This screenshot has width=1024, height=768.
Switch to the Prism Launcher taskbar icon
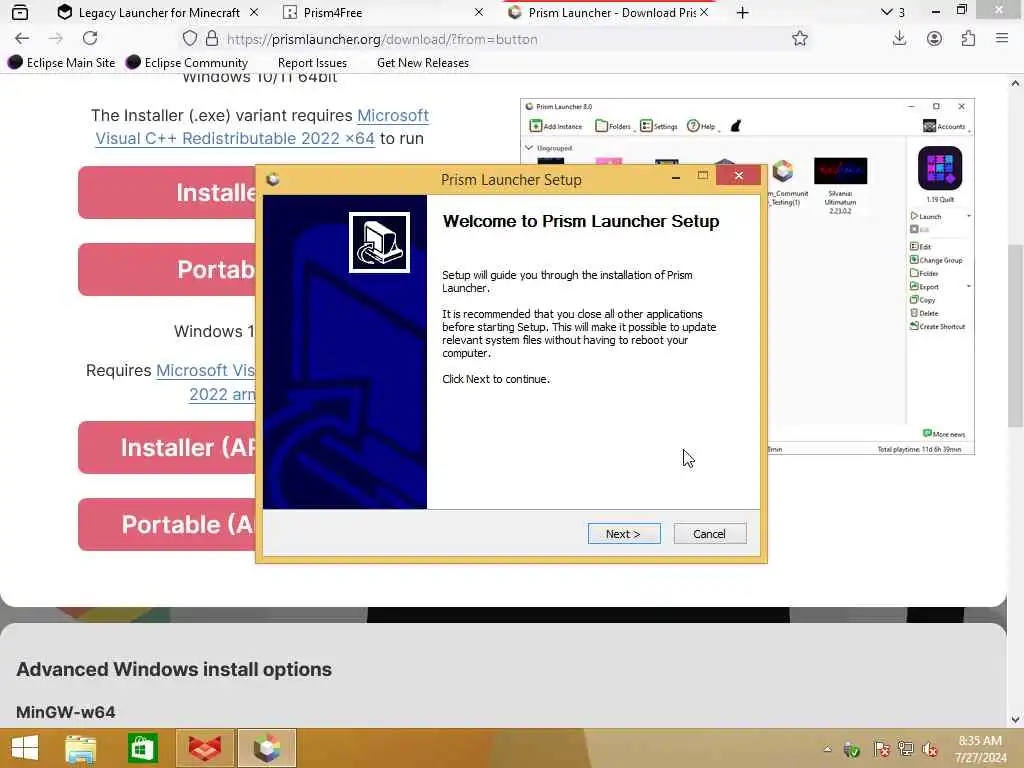pyautogui.click(x=266, y=748)
